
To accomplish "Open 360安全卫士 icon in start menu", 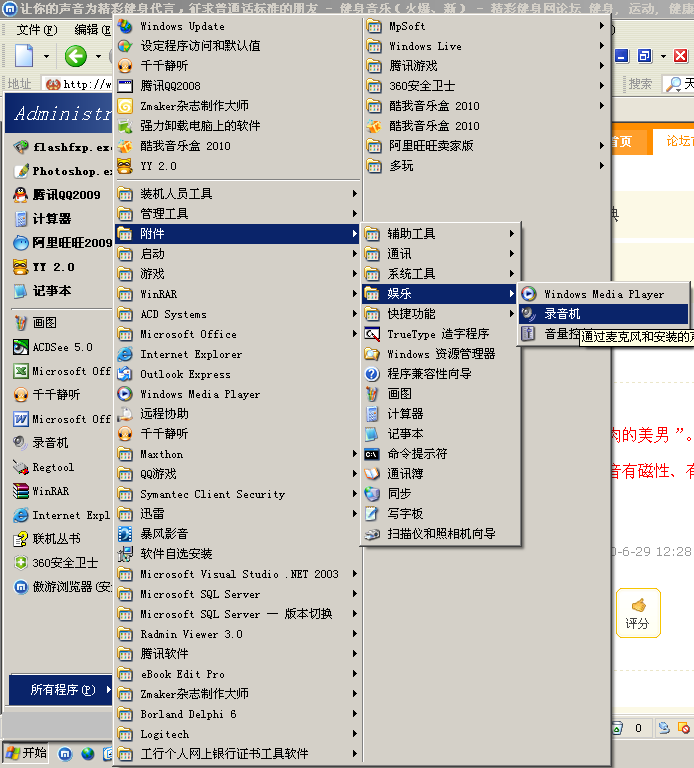I will tap(21, 563).
